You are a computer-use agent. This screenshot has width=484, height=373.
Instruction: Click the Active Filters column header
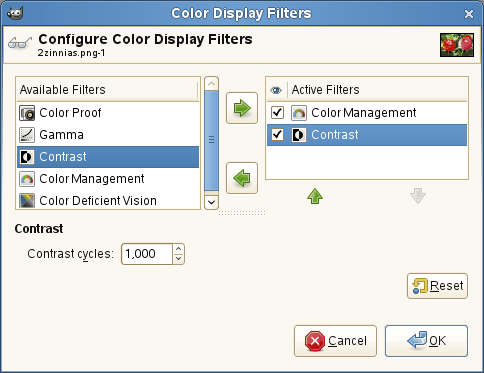(x=377, y=90)
